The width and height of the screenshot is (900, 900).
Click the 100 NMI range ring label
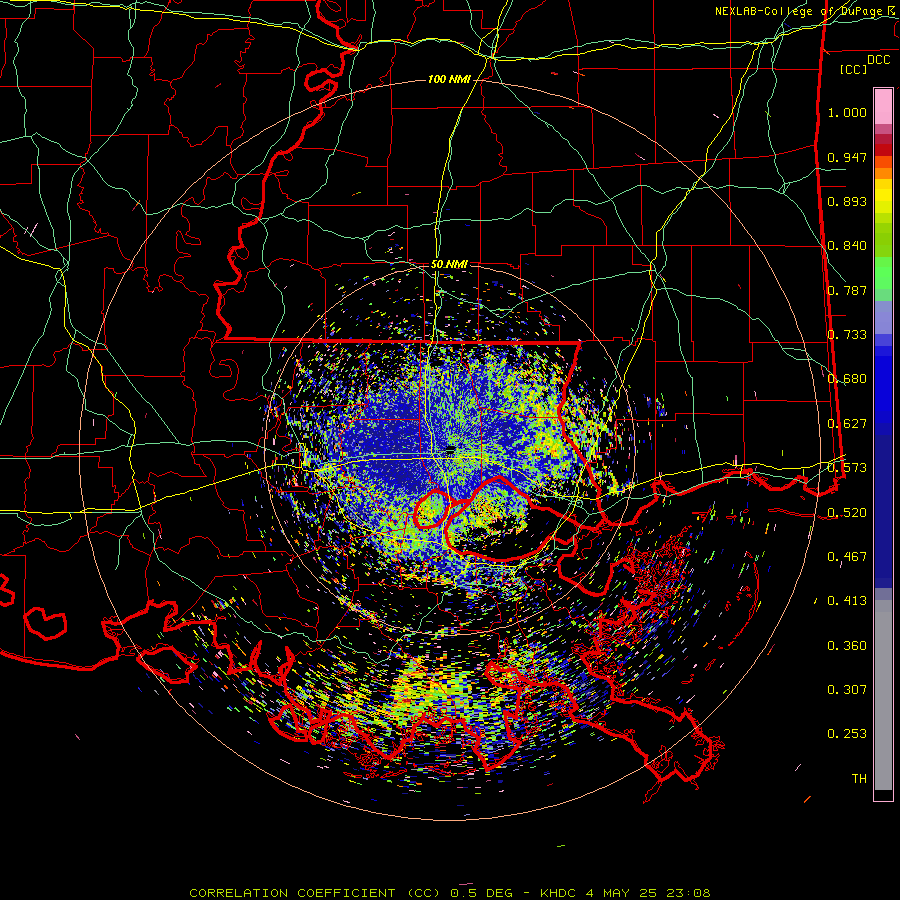(x=449, y=79)
